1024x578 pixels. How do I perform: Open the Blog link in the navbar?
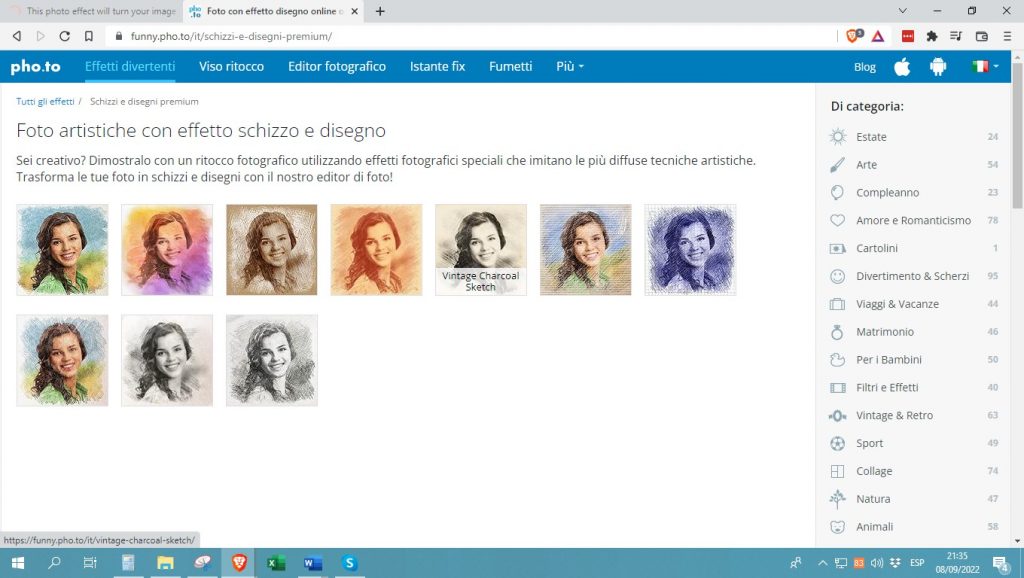(x=864, y=66)
